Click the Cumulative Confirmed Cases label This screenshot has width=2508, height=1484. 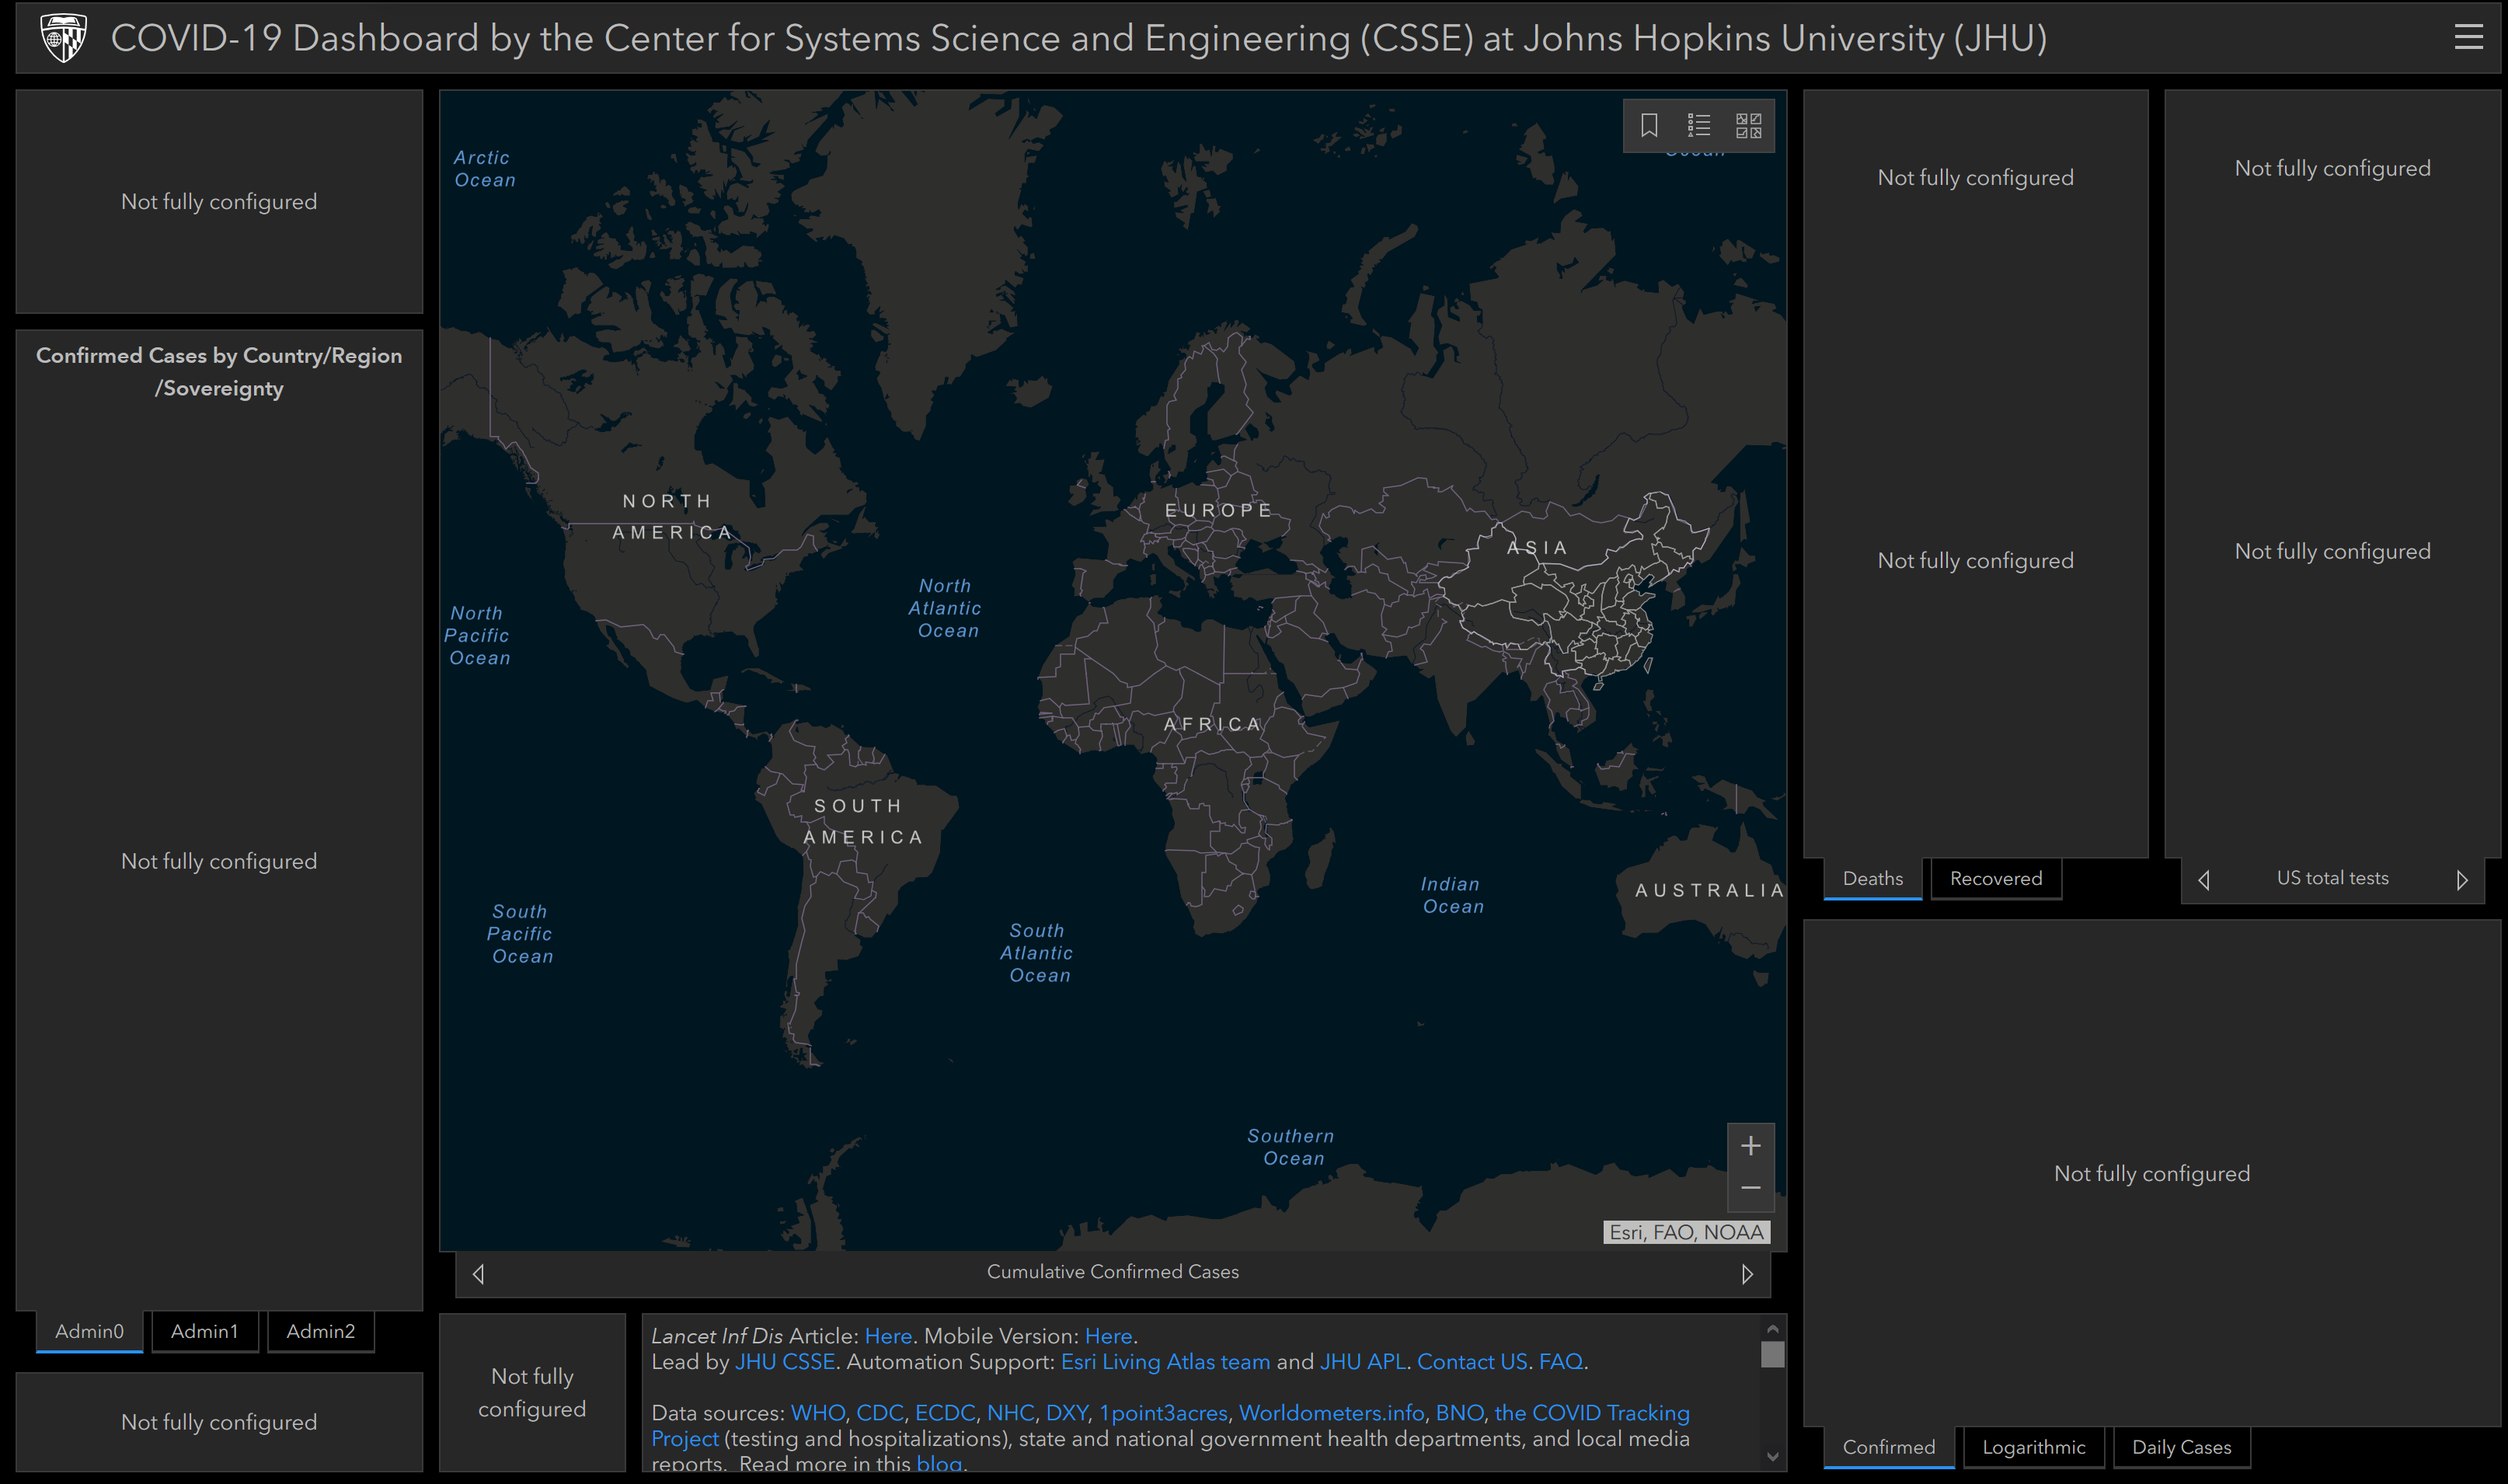[1112, 1272]
